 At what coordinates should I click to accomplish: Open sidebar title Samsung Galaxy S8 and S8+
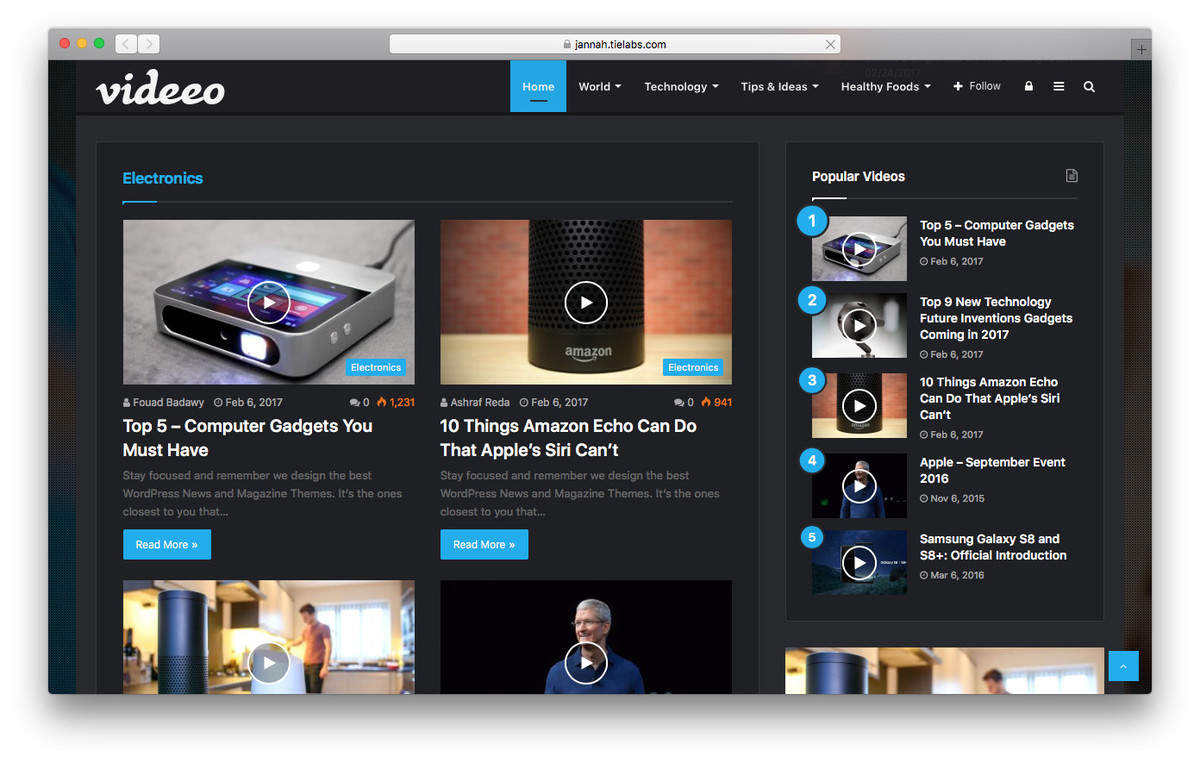point(993,547)
